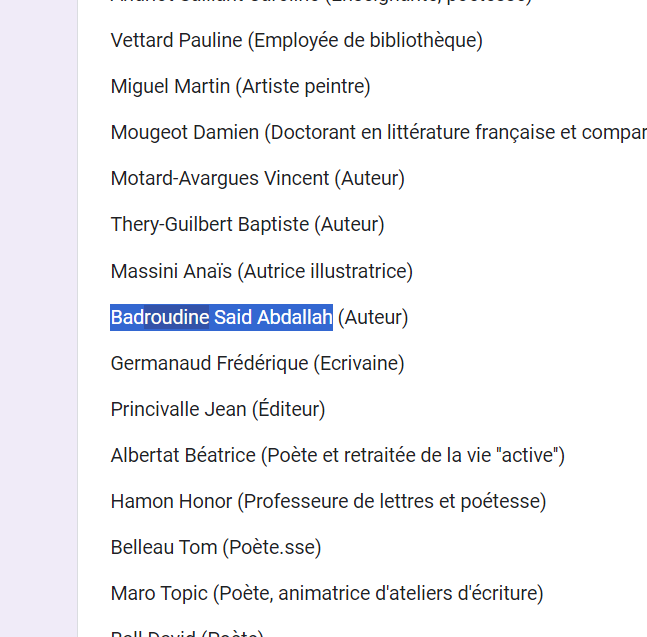Click the Hamon Honor Professeure de lettres entry
The image size is (647, 637).
point(328,502)
